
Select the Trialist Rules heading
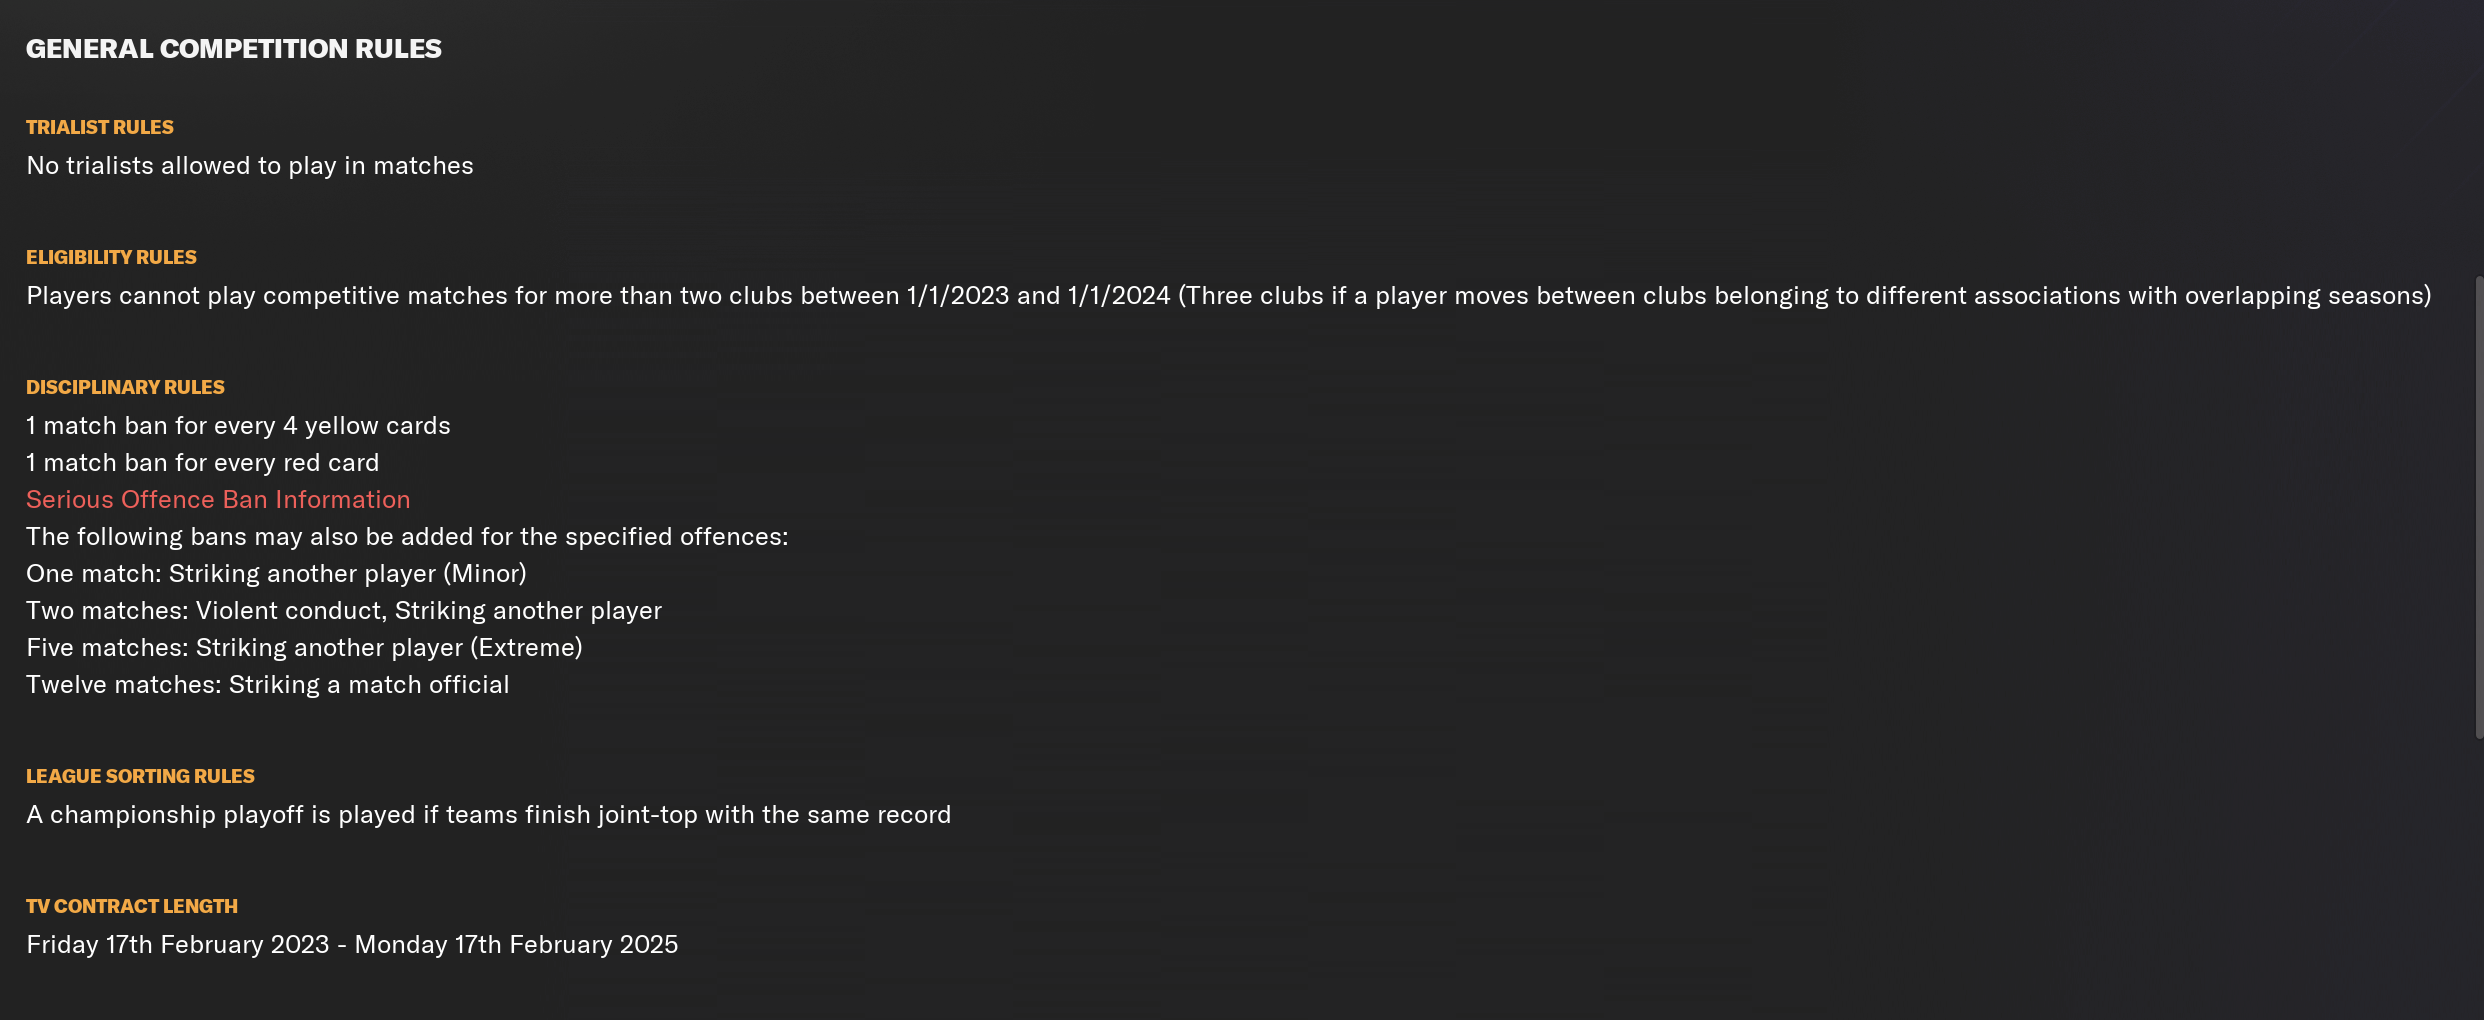click(x=100, y=127)
